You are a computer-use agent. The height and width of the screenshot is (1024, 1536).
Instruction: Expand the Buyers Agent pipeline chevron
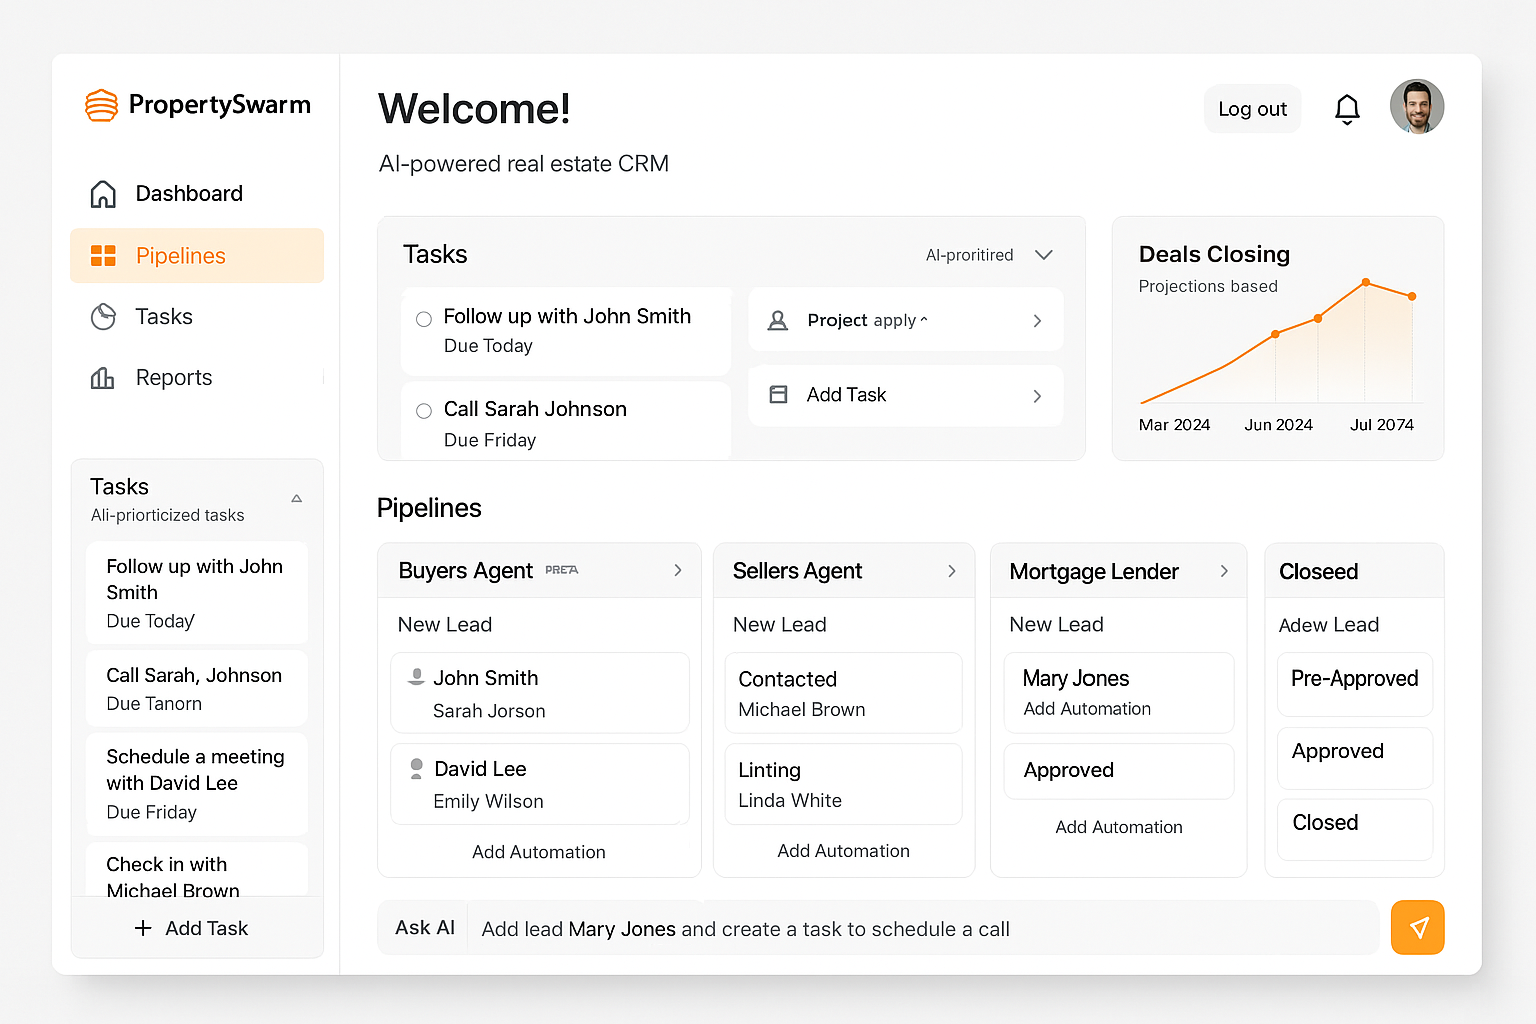click(678, 570)
